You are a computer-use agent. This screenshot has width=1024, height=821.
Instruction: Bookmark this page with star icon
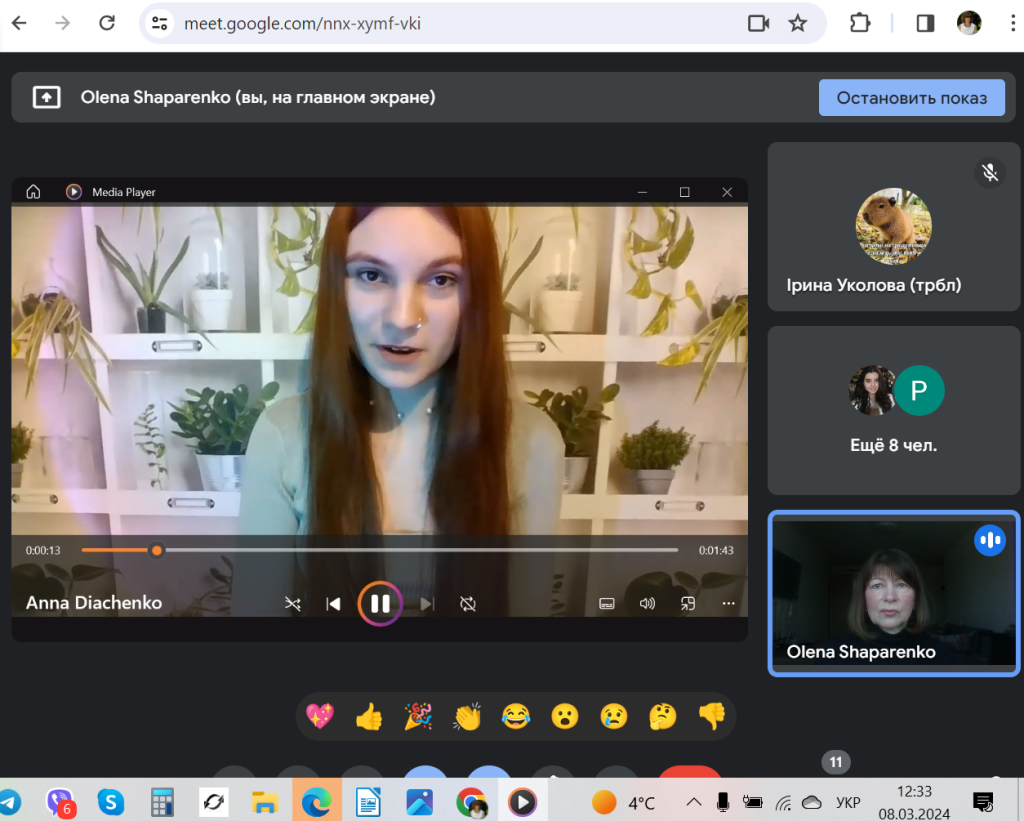click(x=797, y=24)
